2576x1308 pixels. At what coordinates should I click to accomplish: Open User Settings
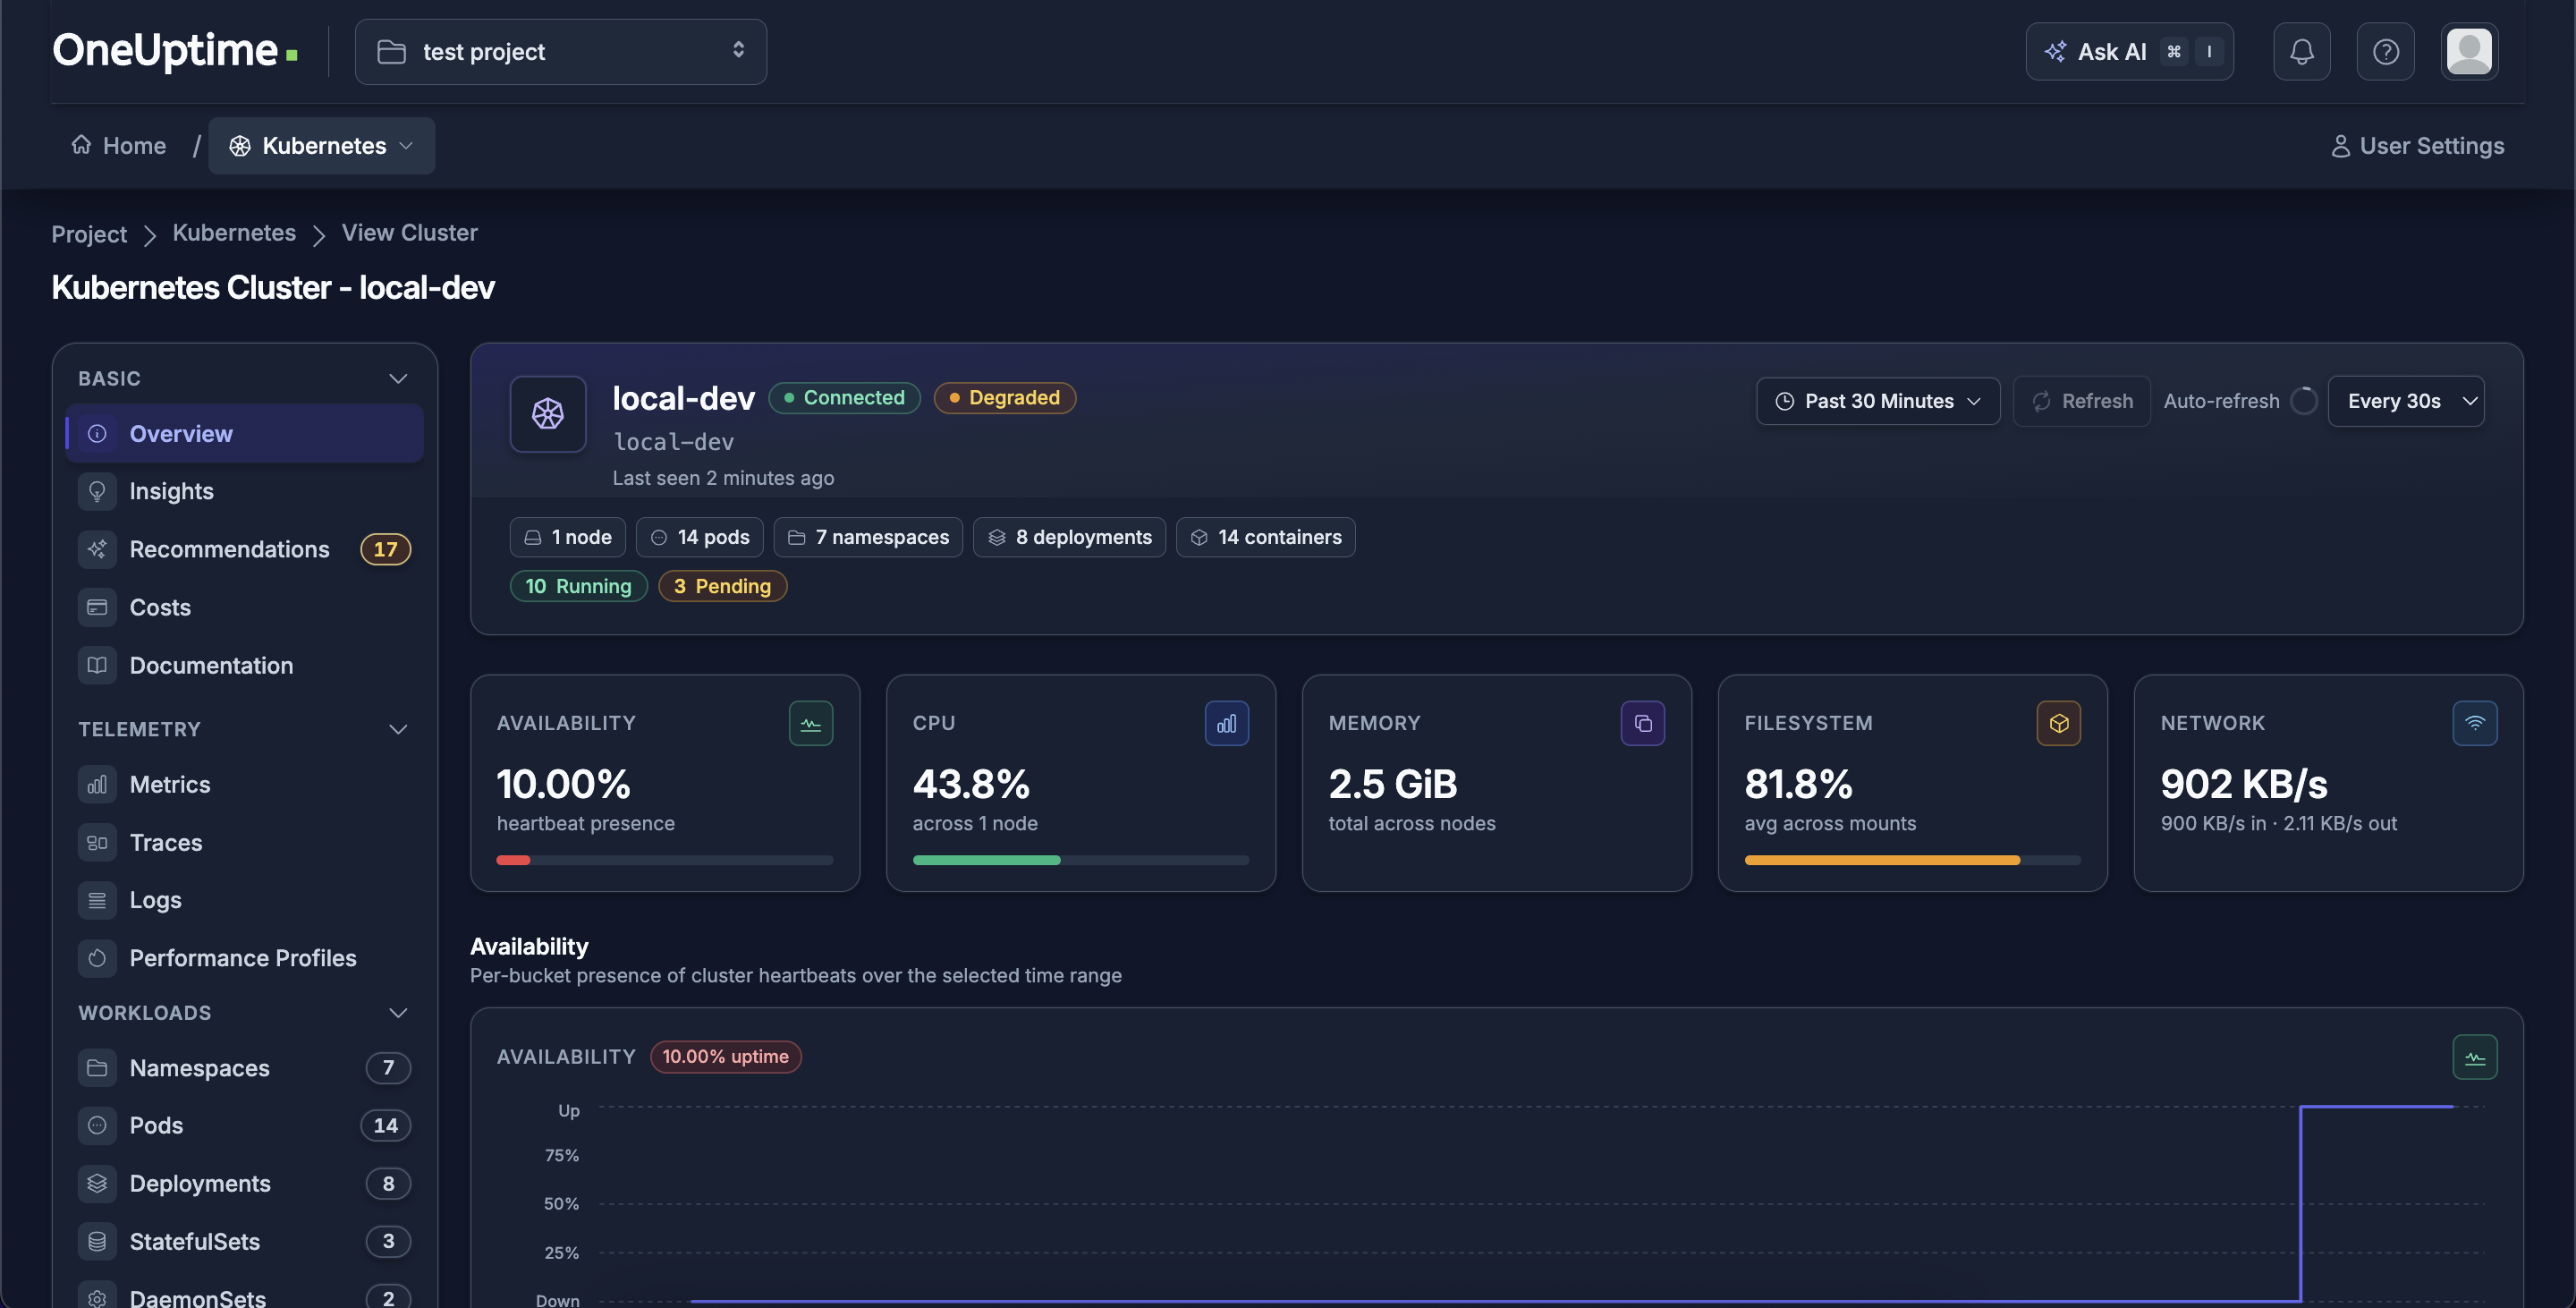[x=2417, y=145]
